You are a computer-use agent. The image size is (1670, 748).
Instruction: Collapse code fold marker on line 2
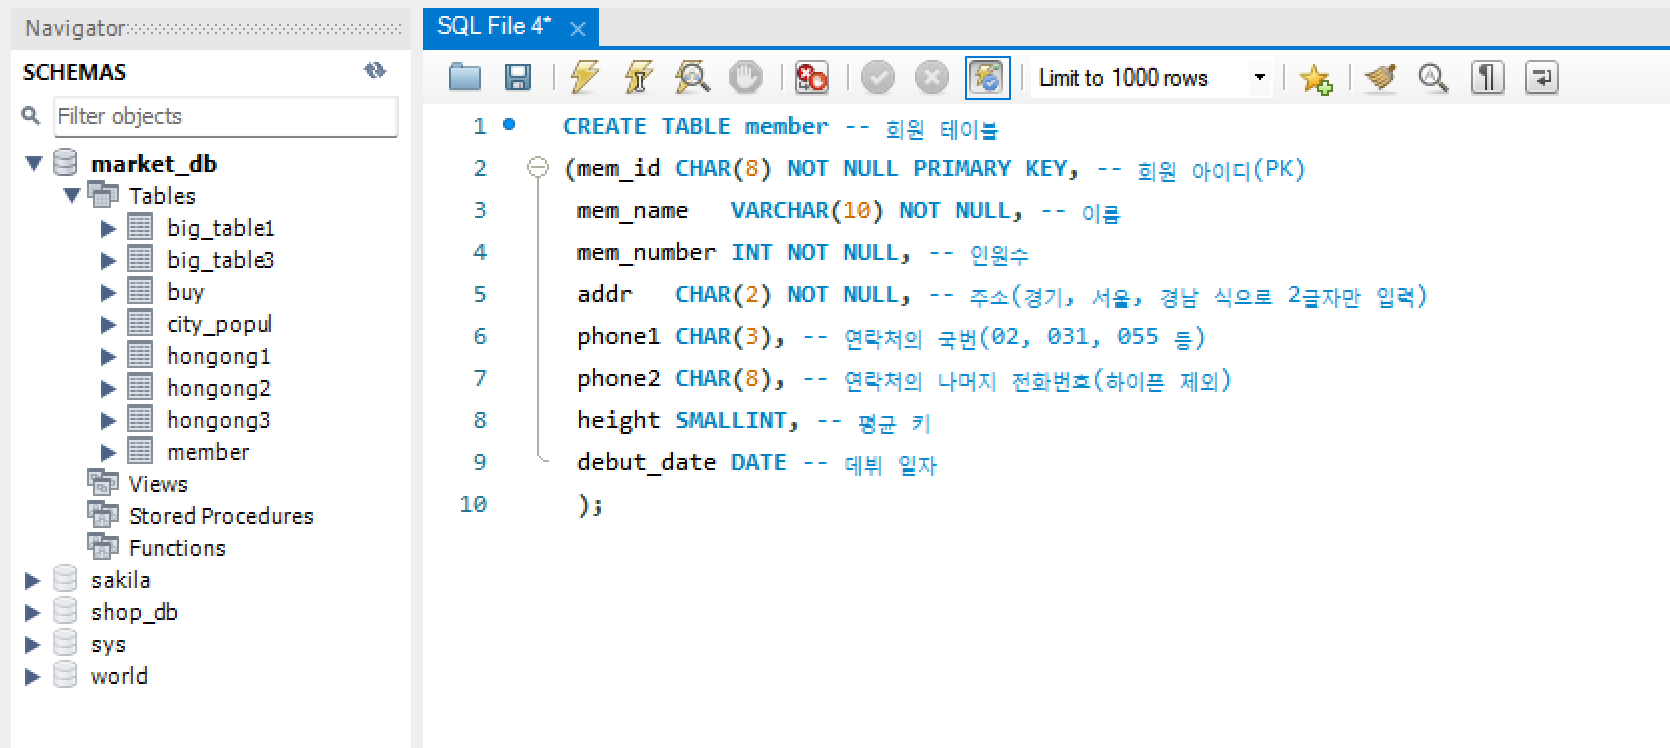[x=538, y=167]
